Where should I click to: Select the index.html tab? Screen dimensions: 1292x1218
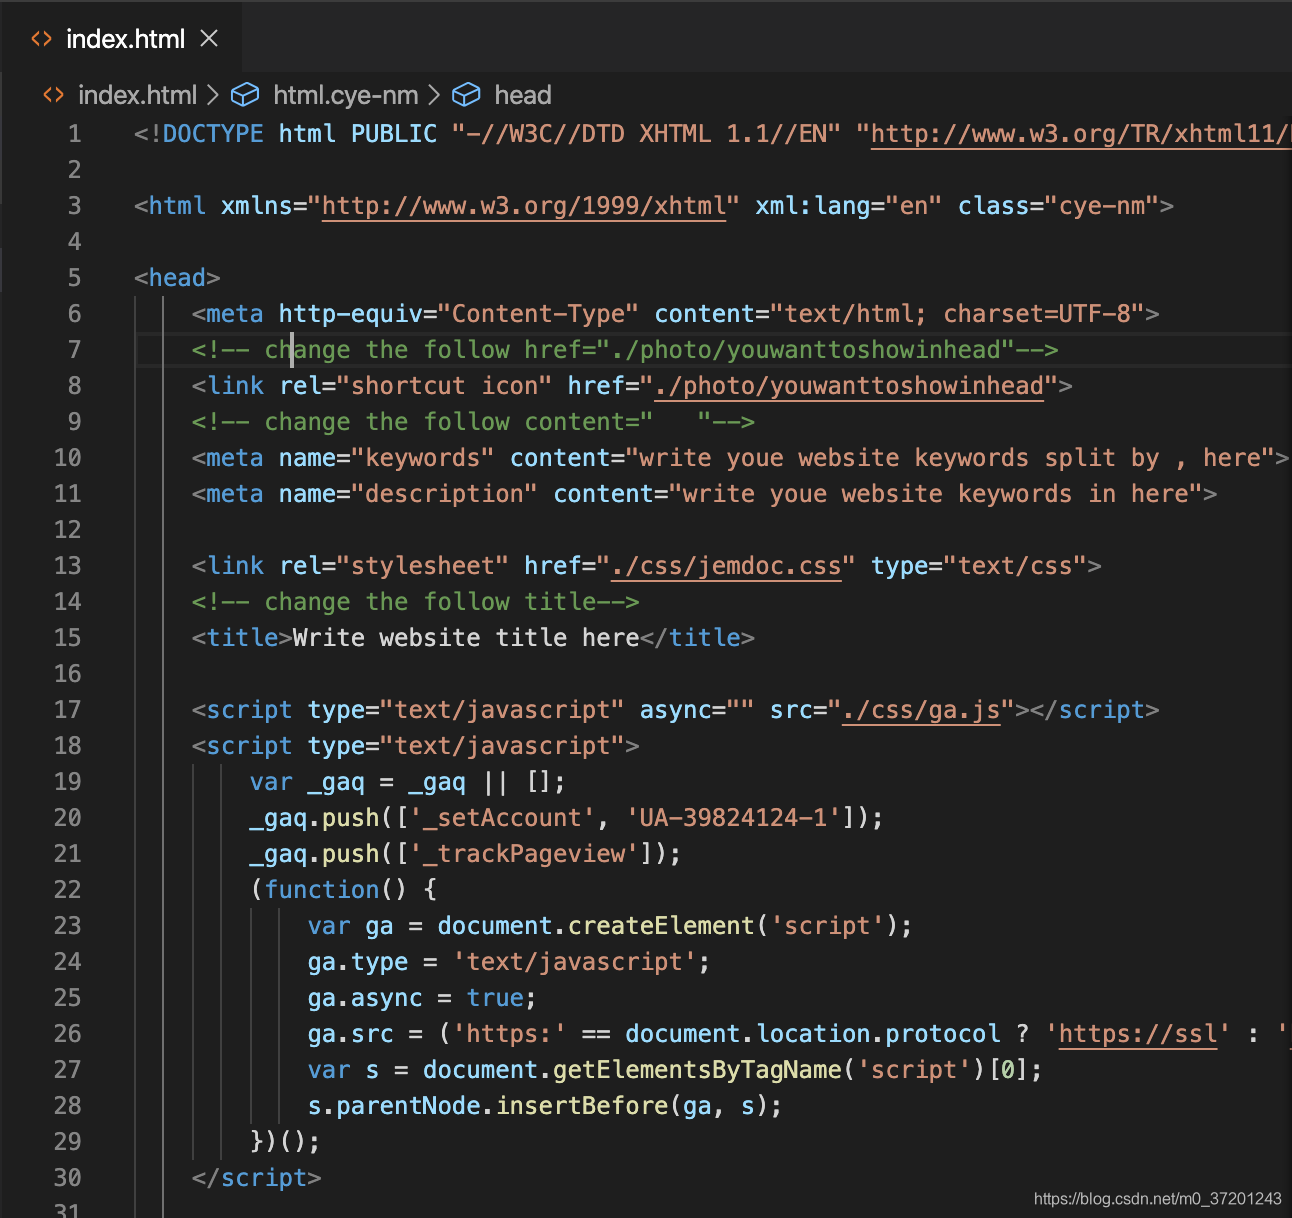point(121,39)
